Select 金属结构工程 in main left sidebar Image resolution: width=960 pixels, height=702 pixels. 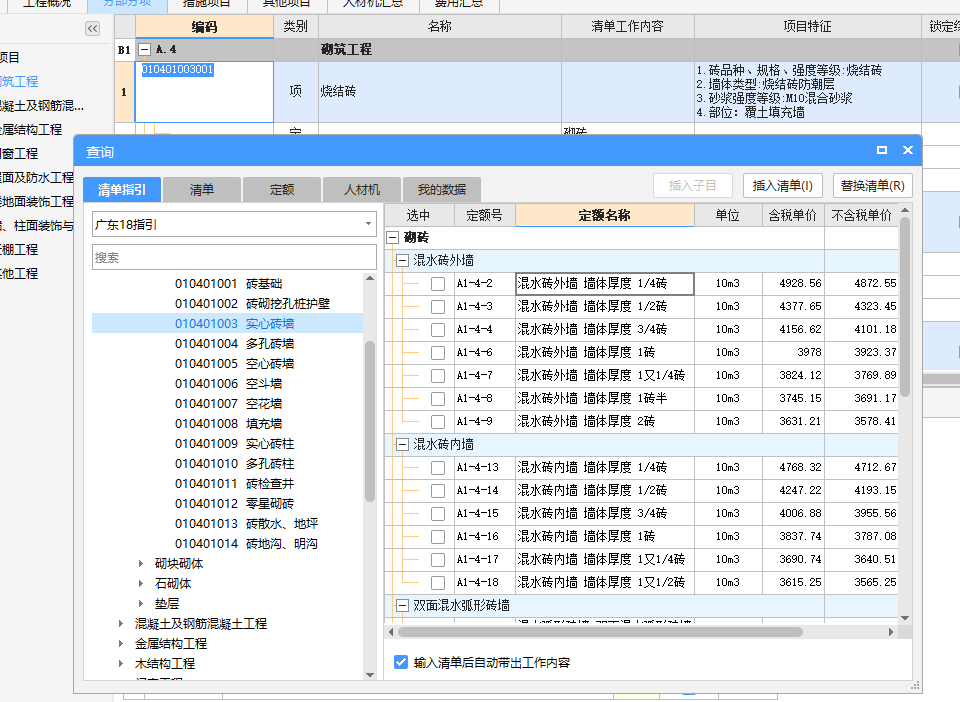click(31, 130)
